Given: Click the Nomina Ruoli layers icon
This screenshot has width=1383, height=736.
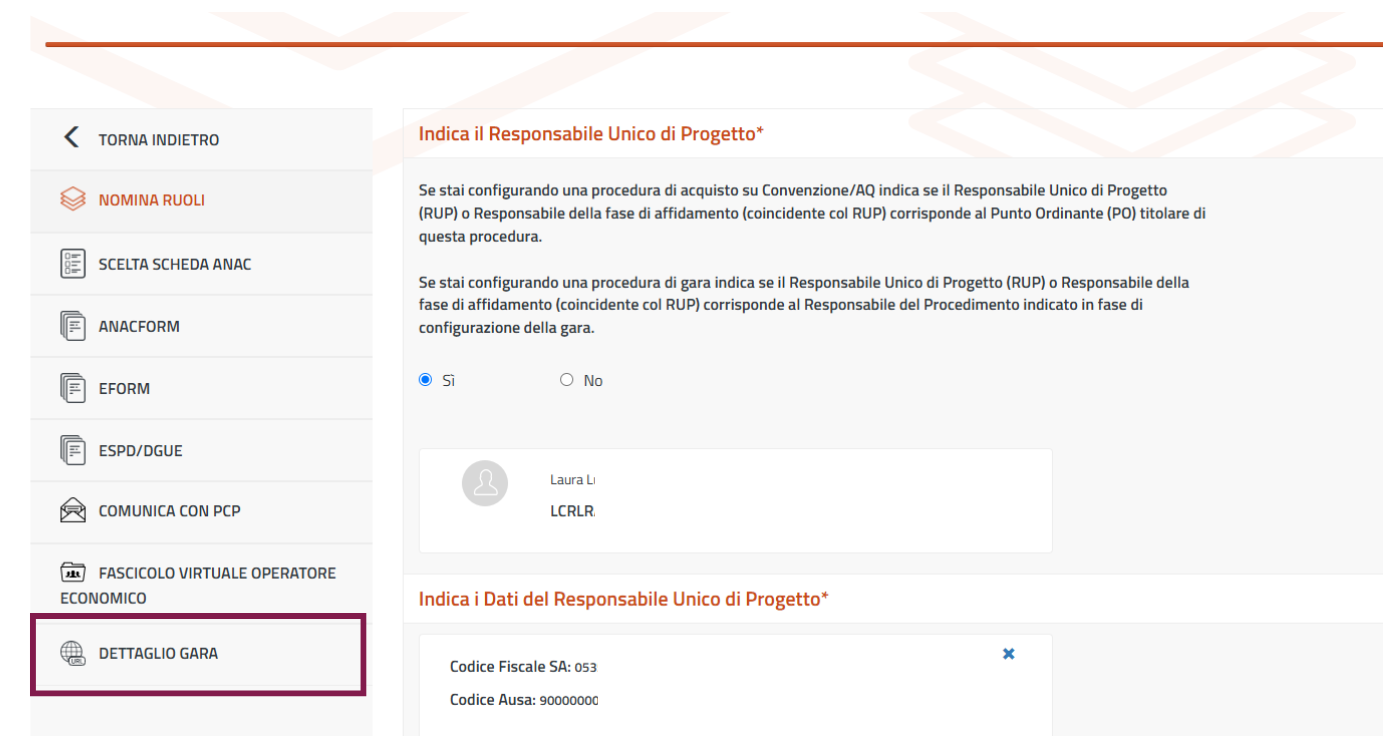Looking at the screenshot, I should (x=73, y=200).
